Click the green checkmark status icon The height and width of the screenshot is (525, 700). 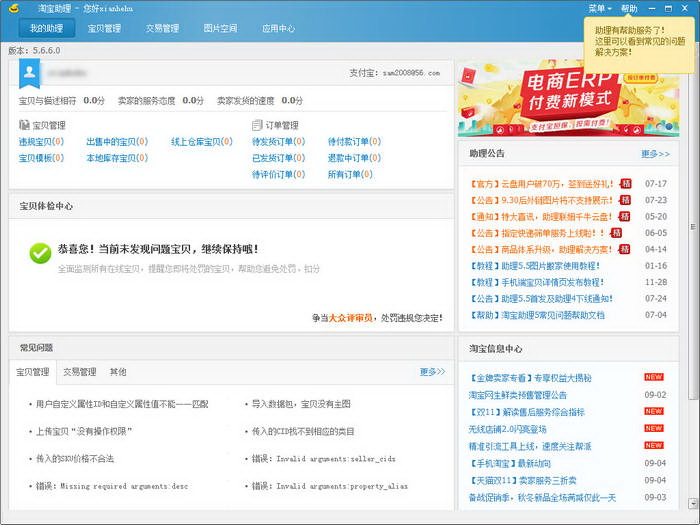tap(40, 253)
